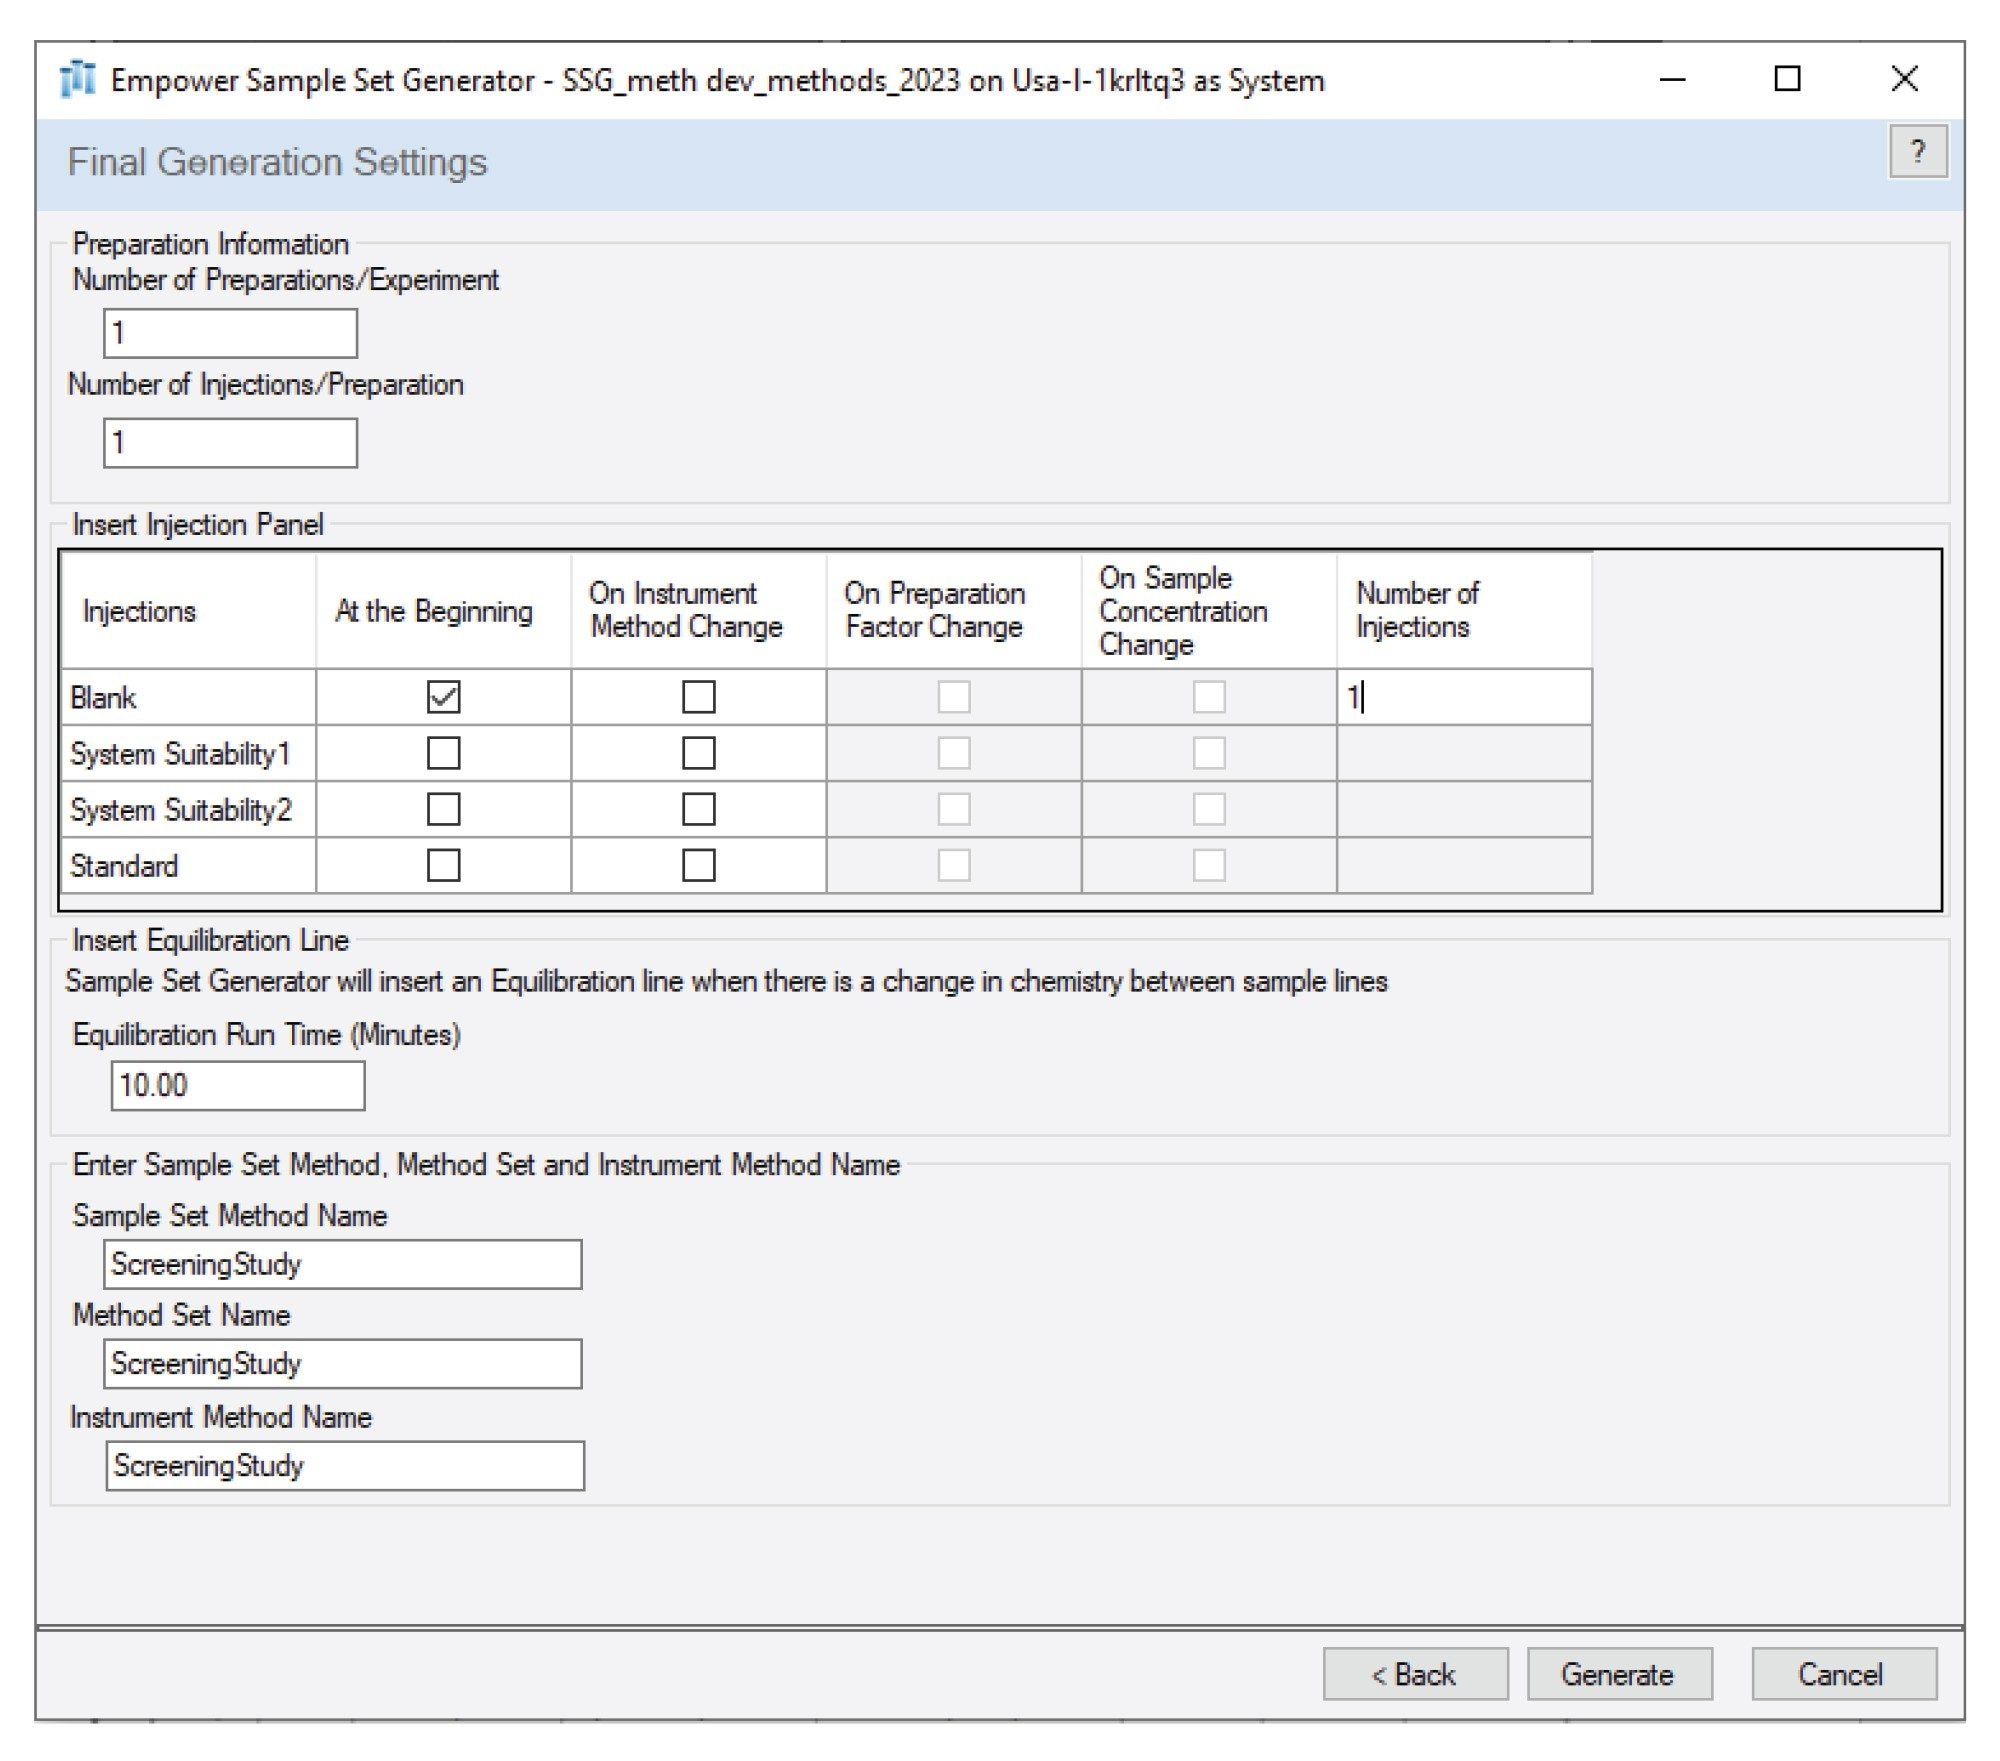Enable System Suitability2 At the Beginning

(443, 809)
